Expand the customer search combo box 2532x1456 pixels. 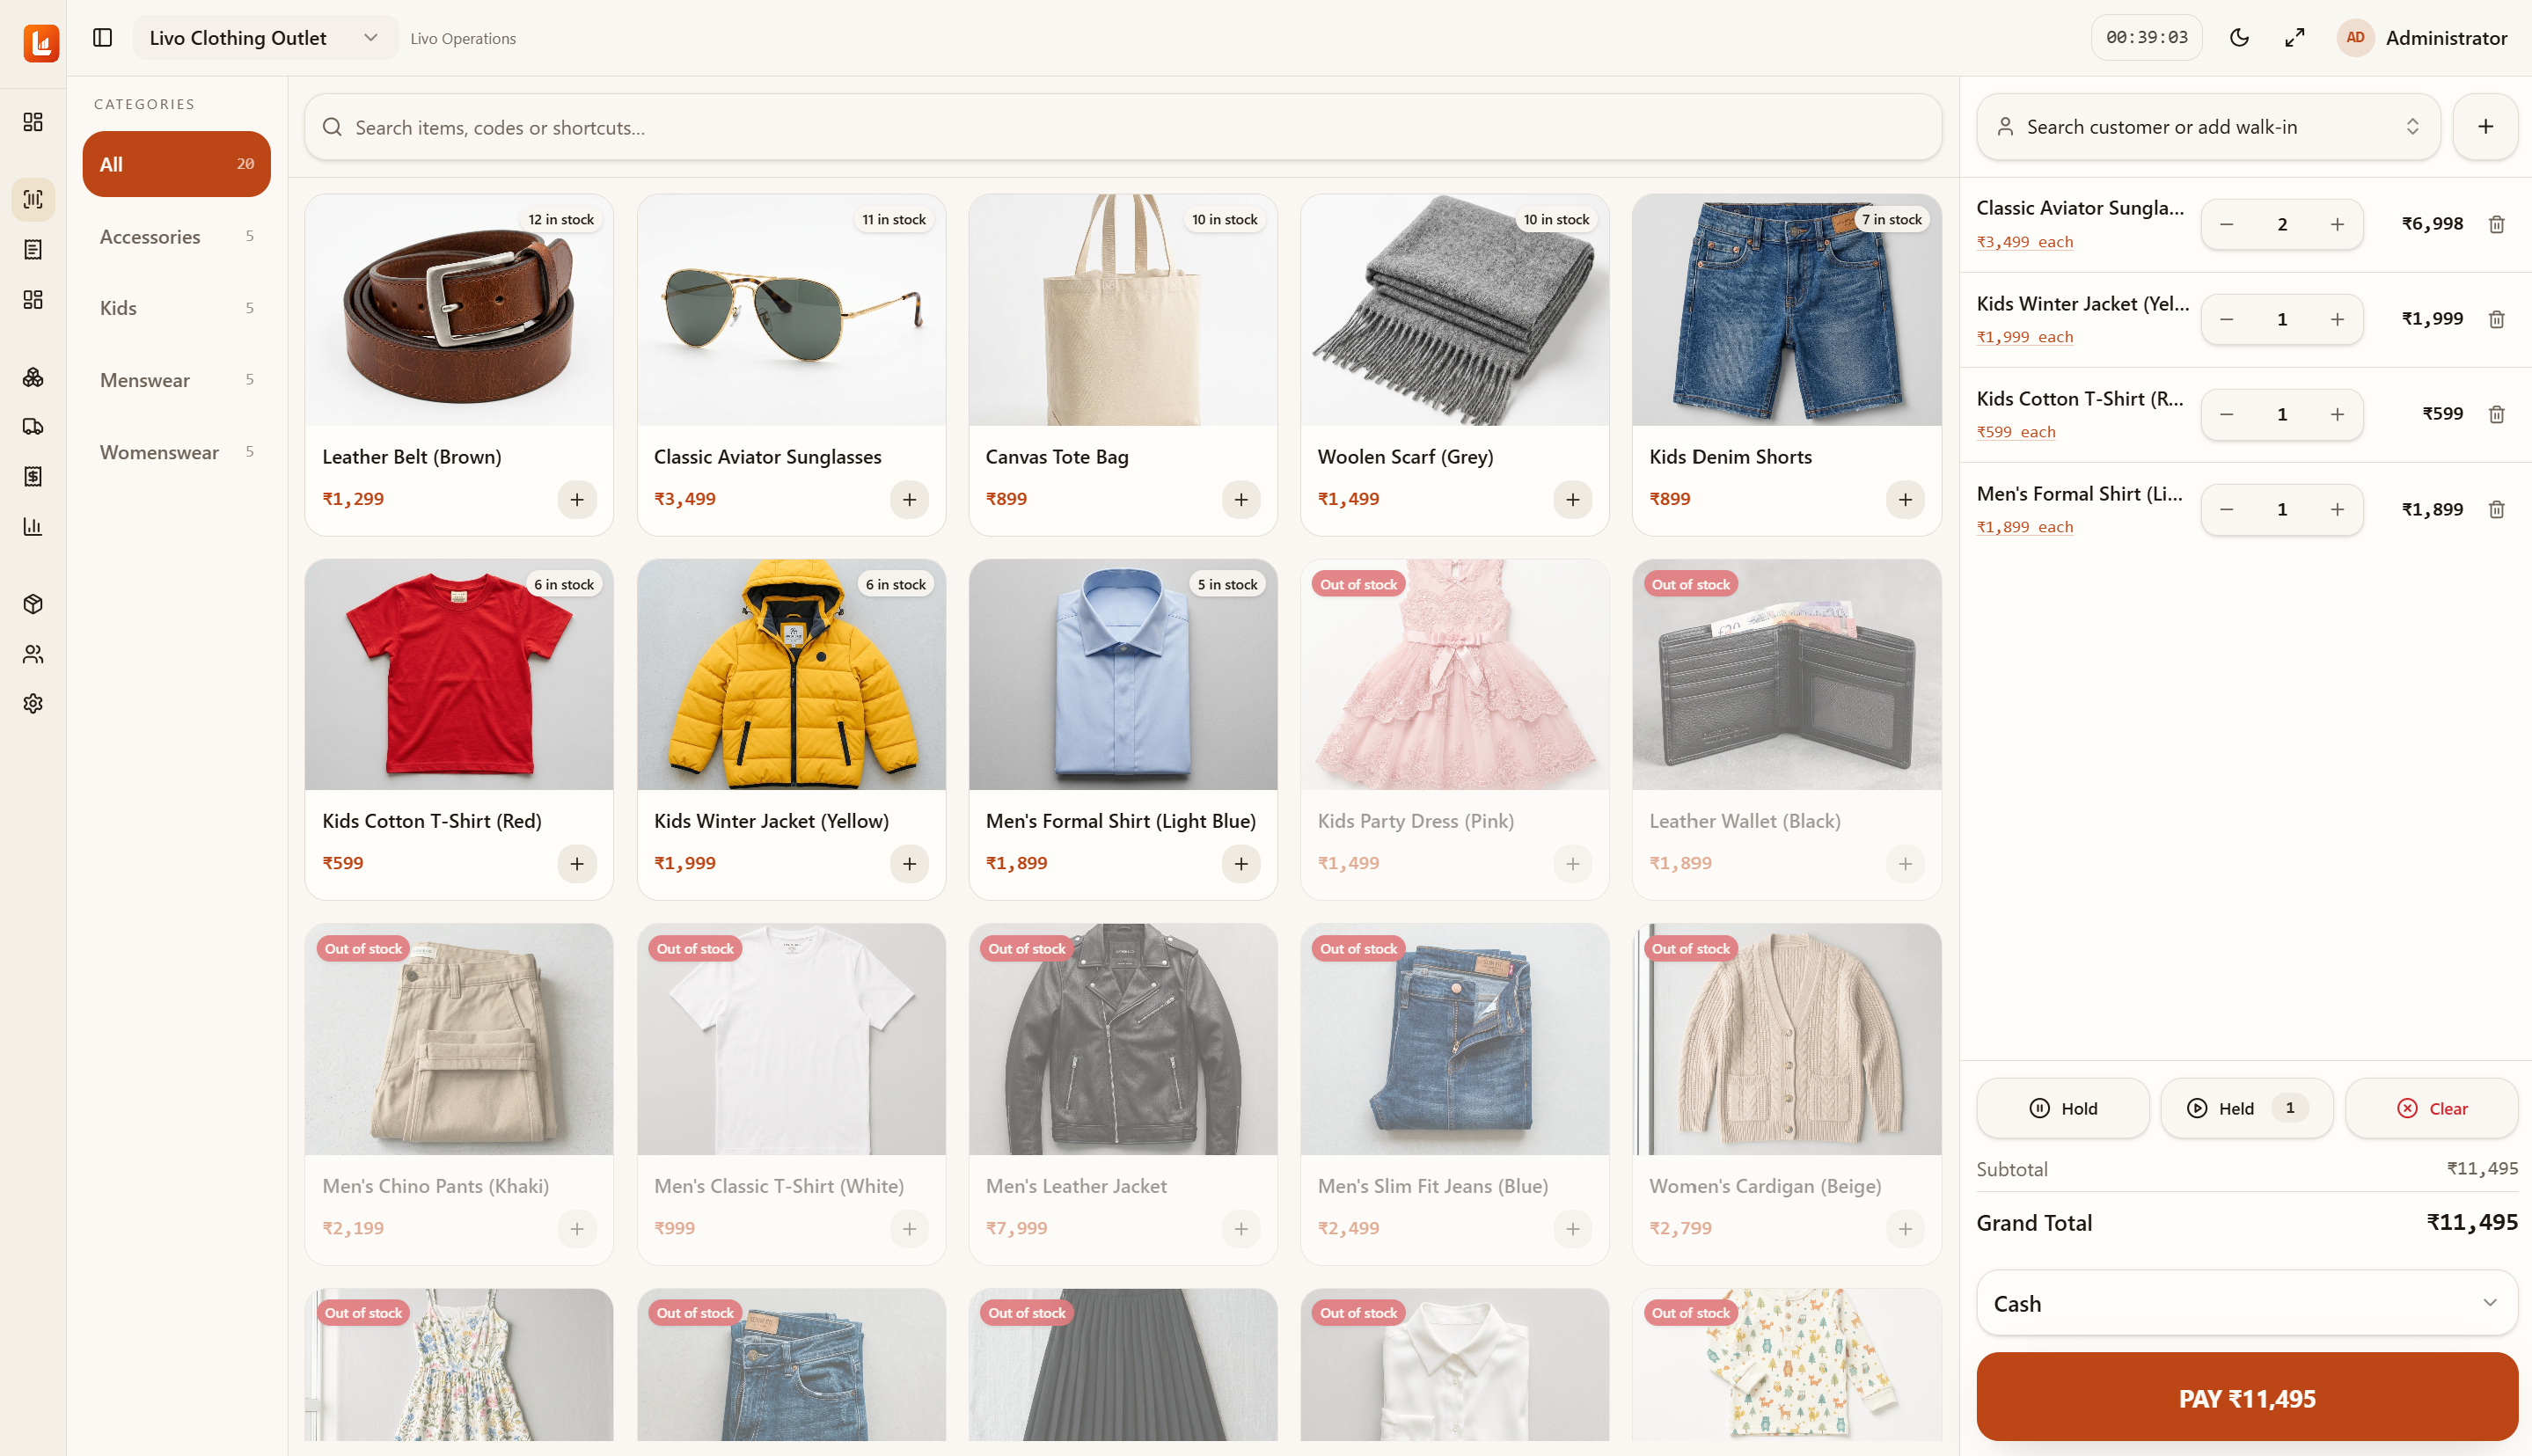point(2208,127)
